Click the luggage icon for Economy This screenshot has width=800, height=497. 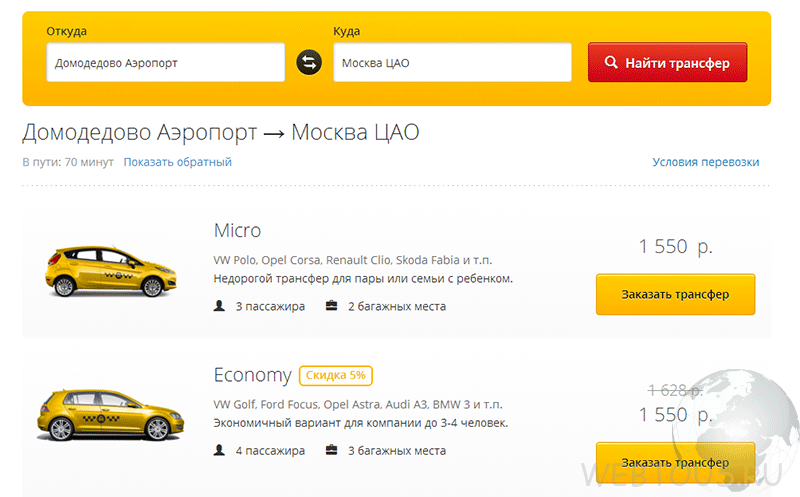click(332, 450)
